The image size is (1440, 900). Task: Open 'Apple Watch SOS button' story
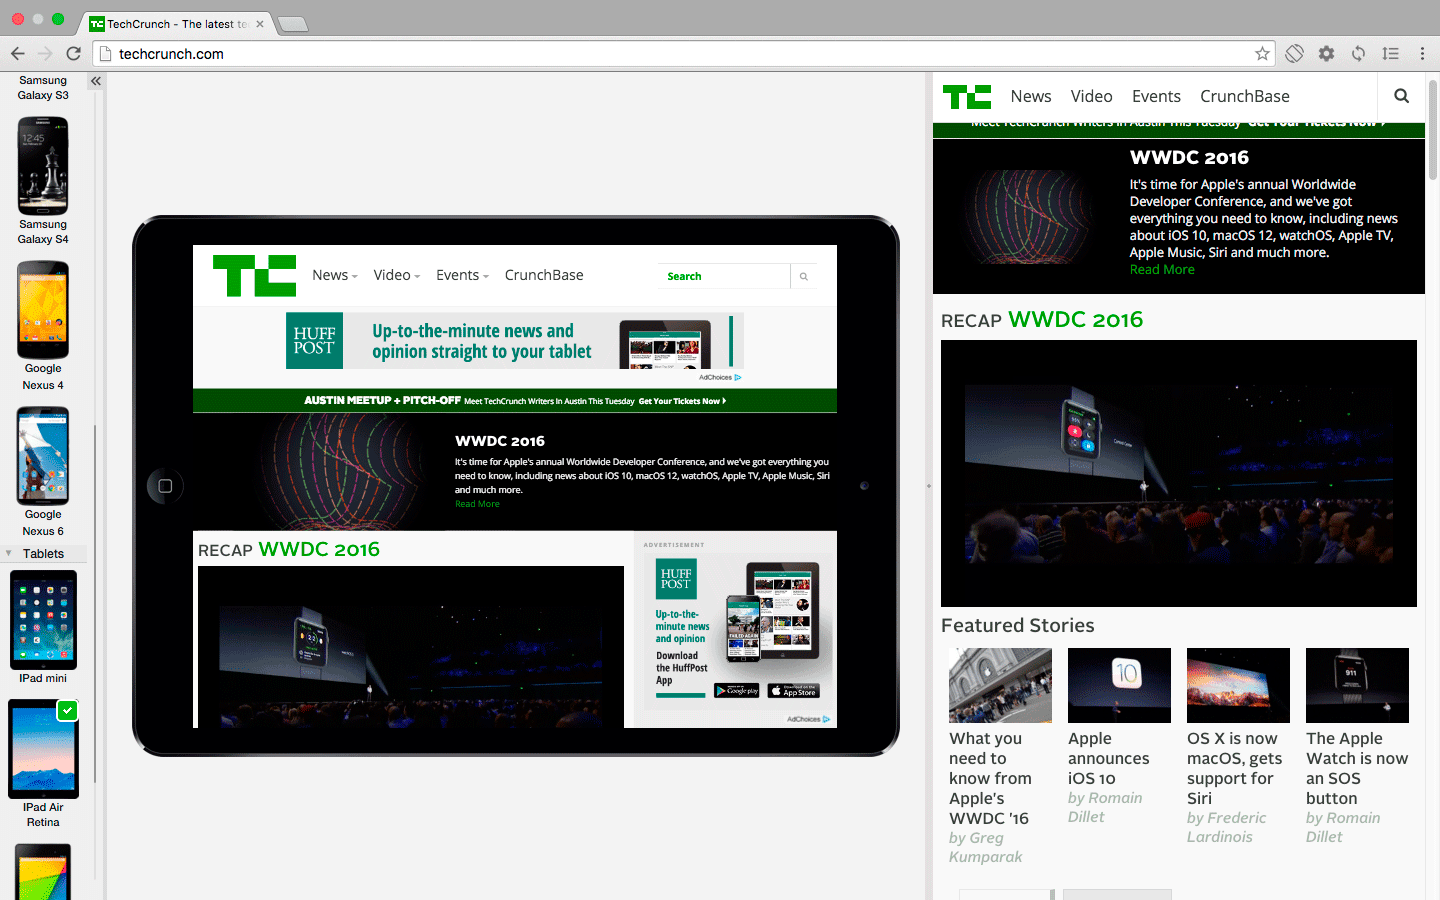click(1357, 768)
